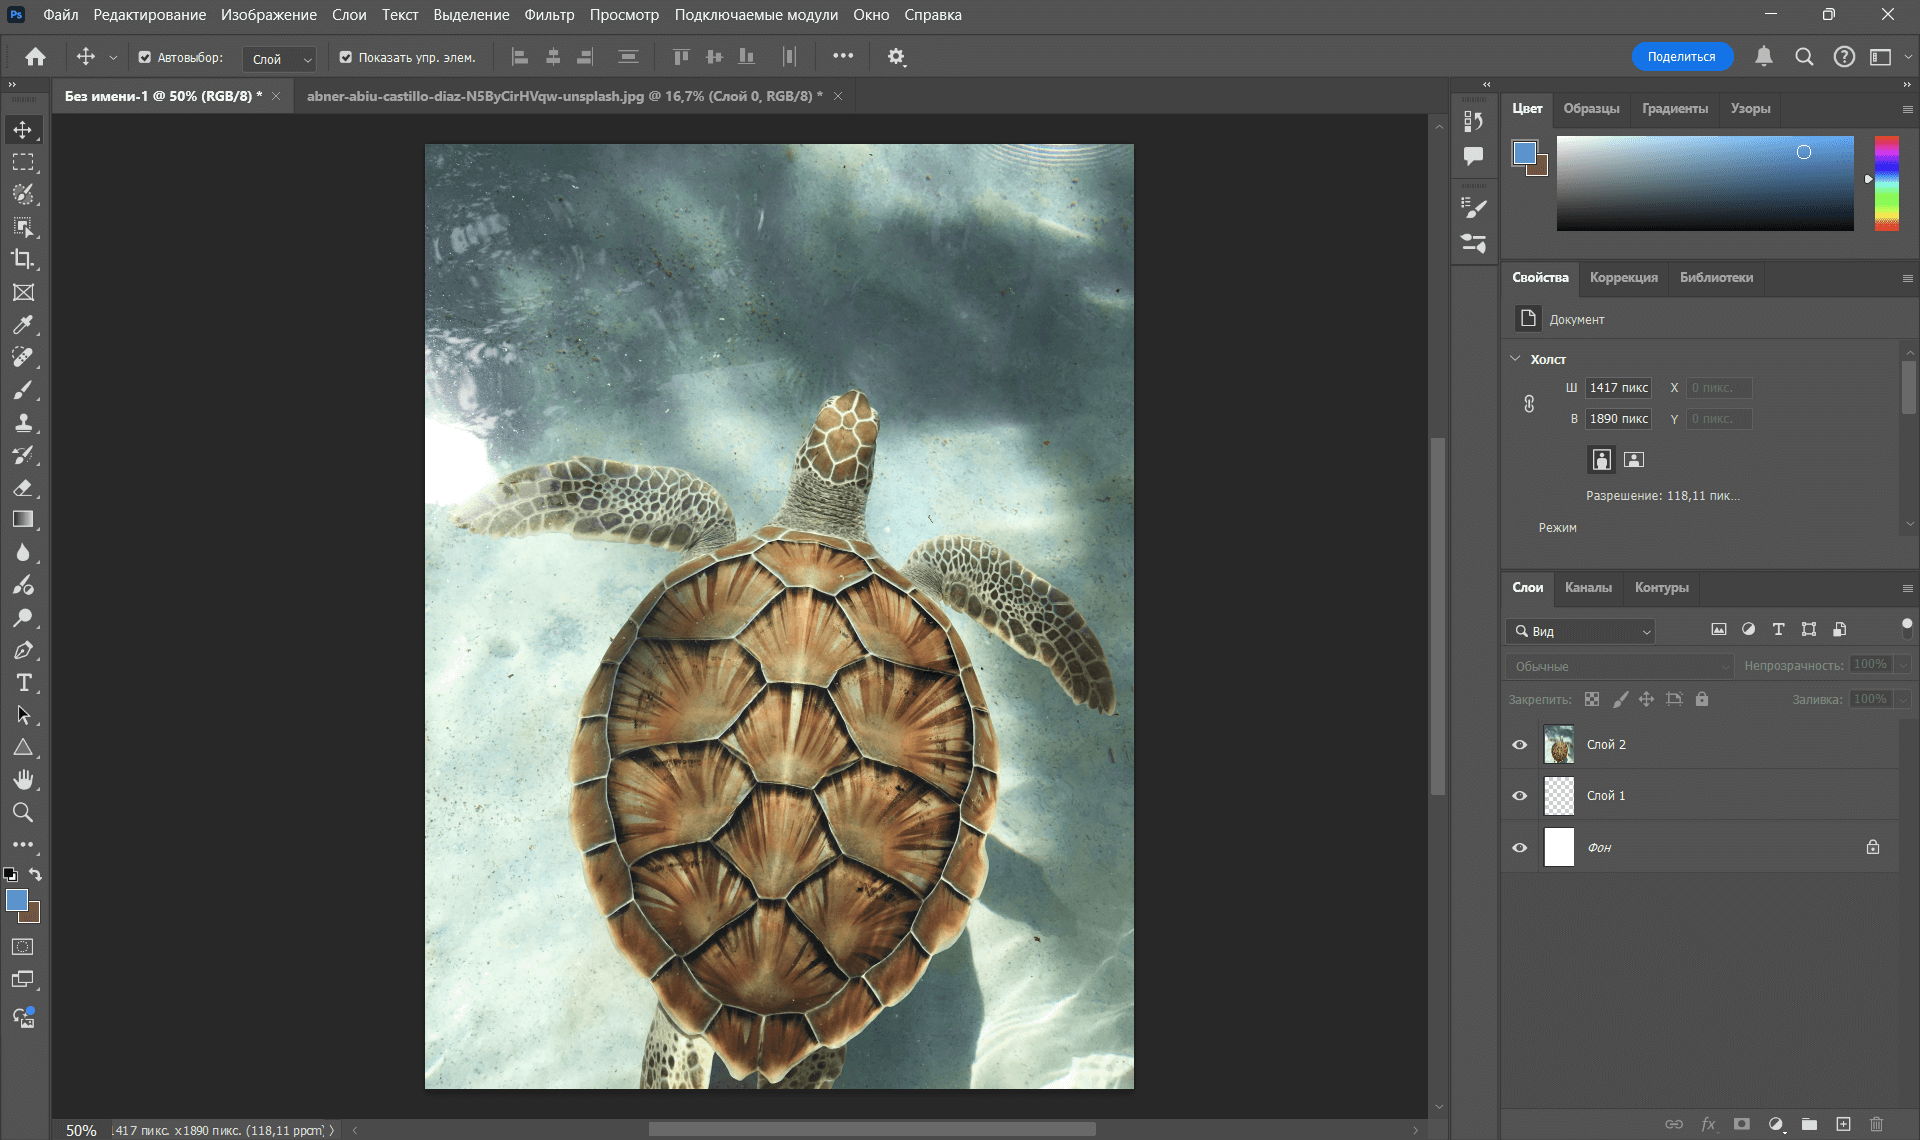Open the notifications bell

[x=1764, y=57]
